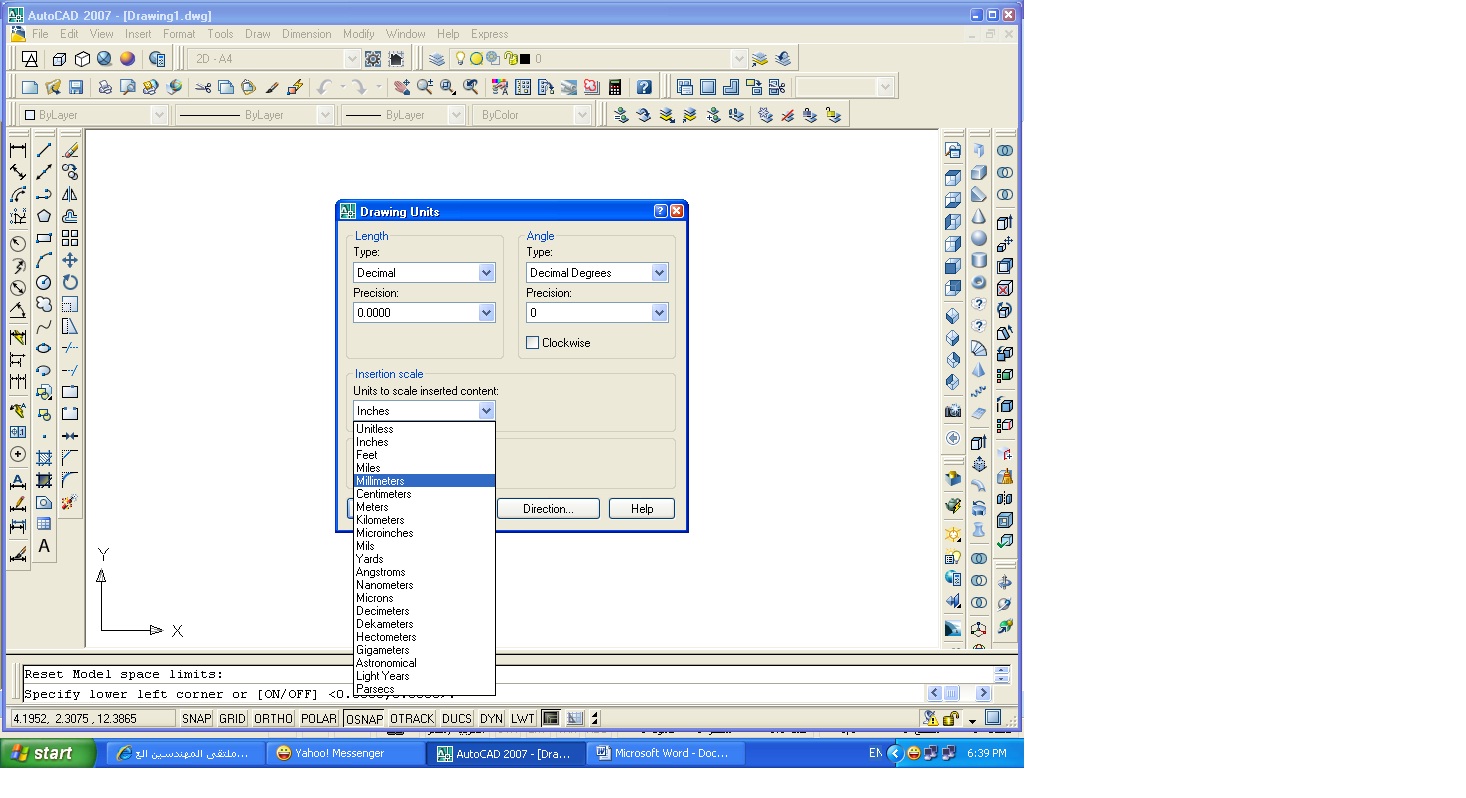Select the Mirror tool
The image size is (1466, 798).
tap(70, 194)
